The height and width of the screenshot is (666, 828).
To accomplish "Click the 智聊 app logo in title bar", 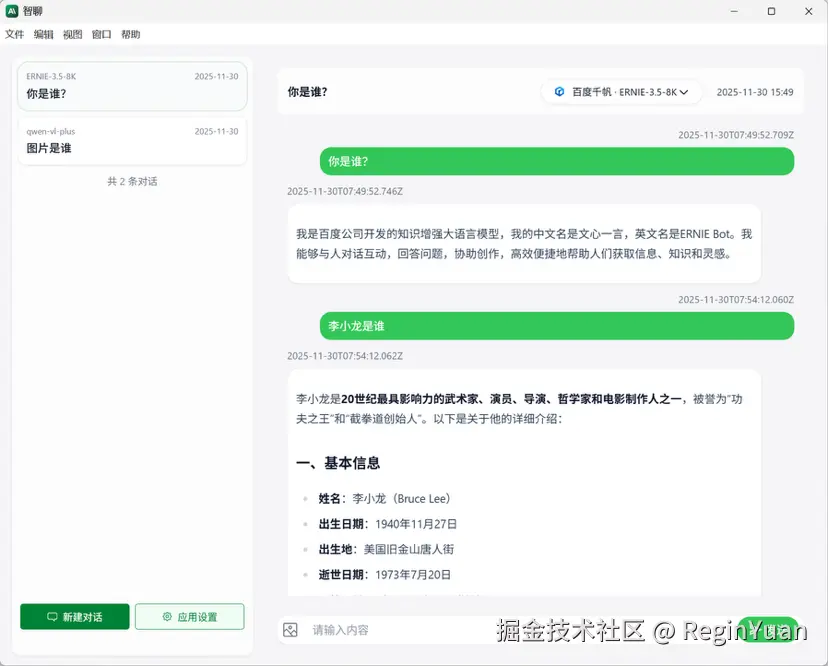I will point(13,11).
